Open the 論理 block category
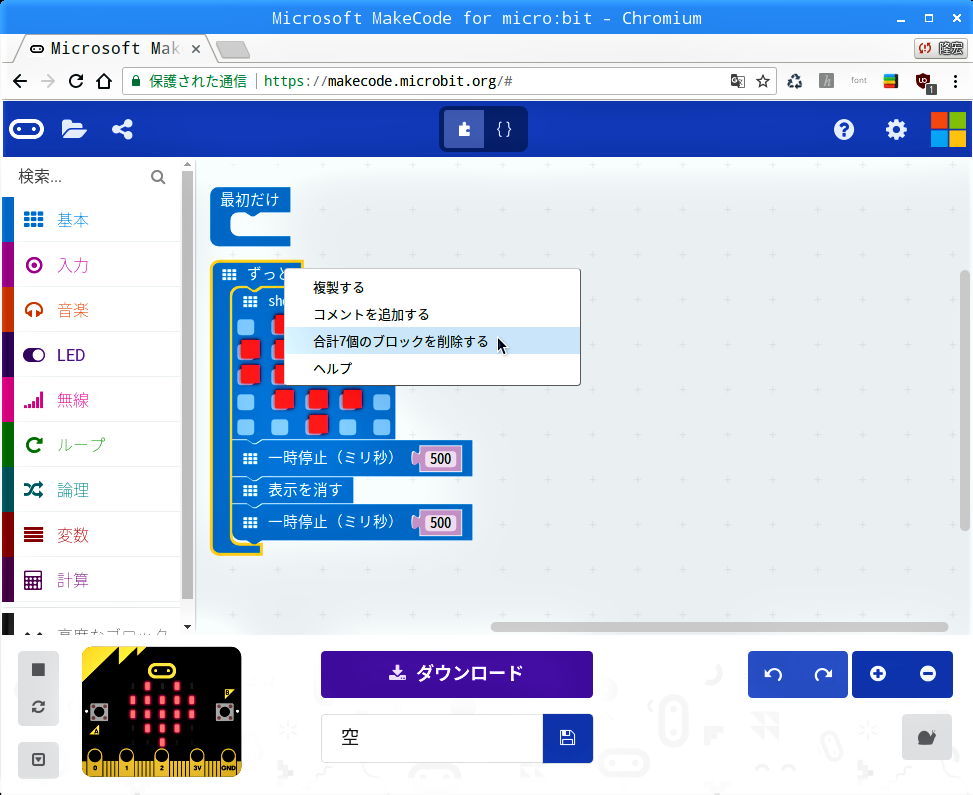973x795 pixels. coord(92,490)
